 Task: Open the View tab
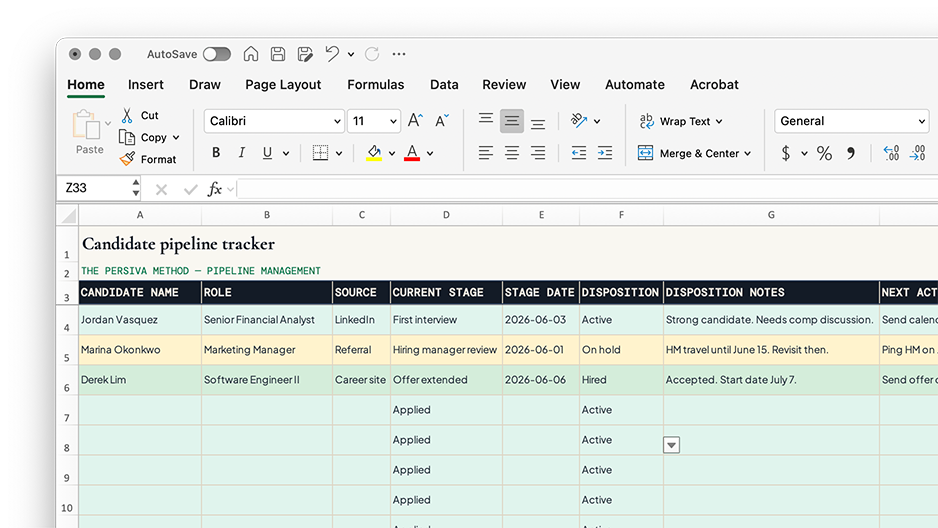pyautogui.click(x=565, y=85)
